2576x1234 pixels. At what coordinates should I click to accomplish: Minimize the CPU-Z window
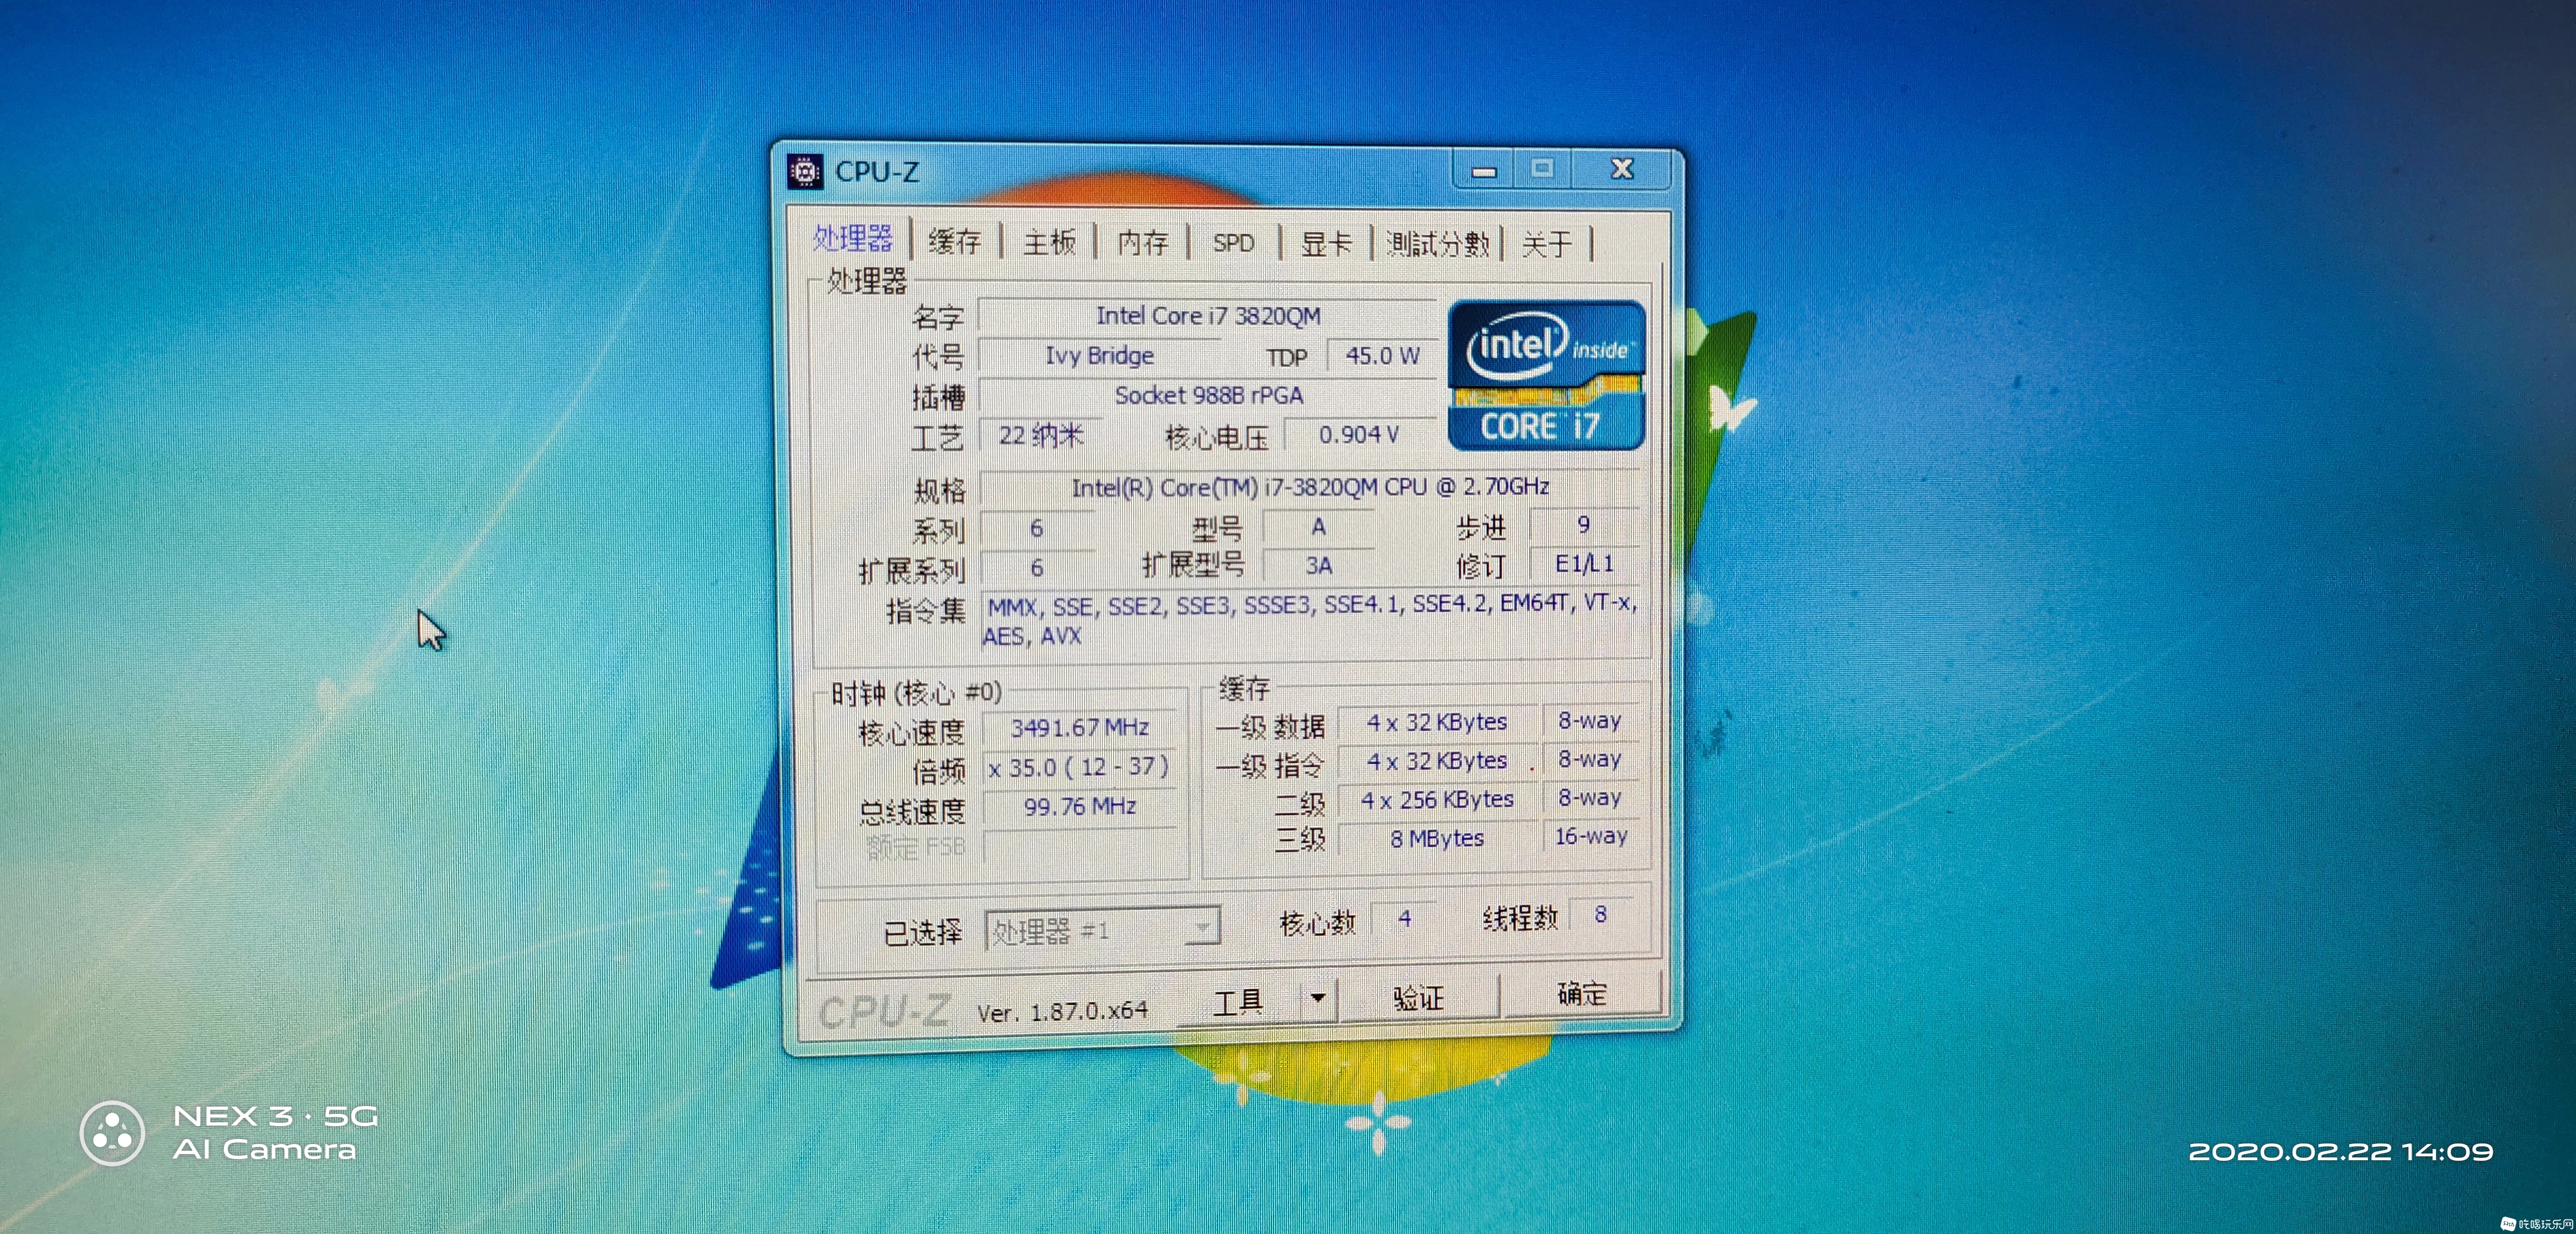(1484, 171)
